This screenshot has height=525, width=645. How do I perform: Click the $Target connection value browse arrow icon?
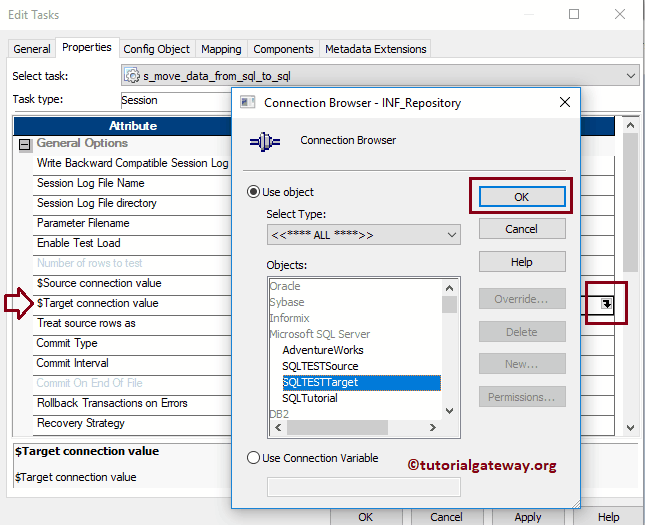(x=606, y=304)
